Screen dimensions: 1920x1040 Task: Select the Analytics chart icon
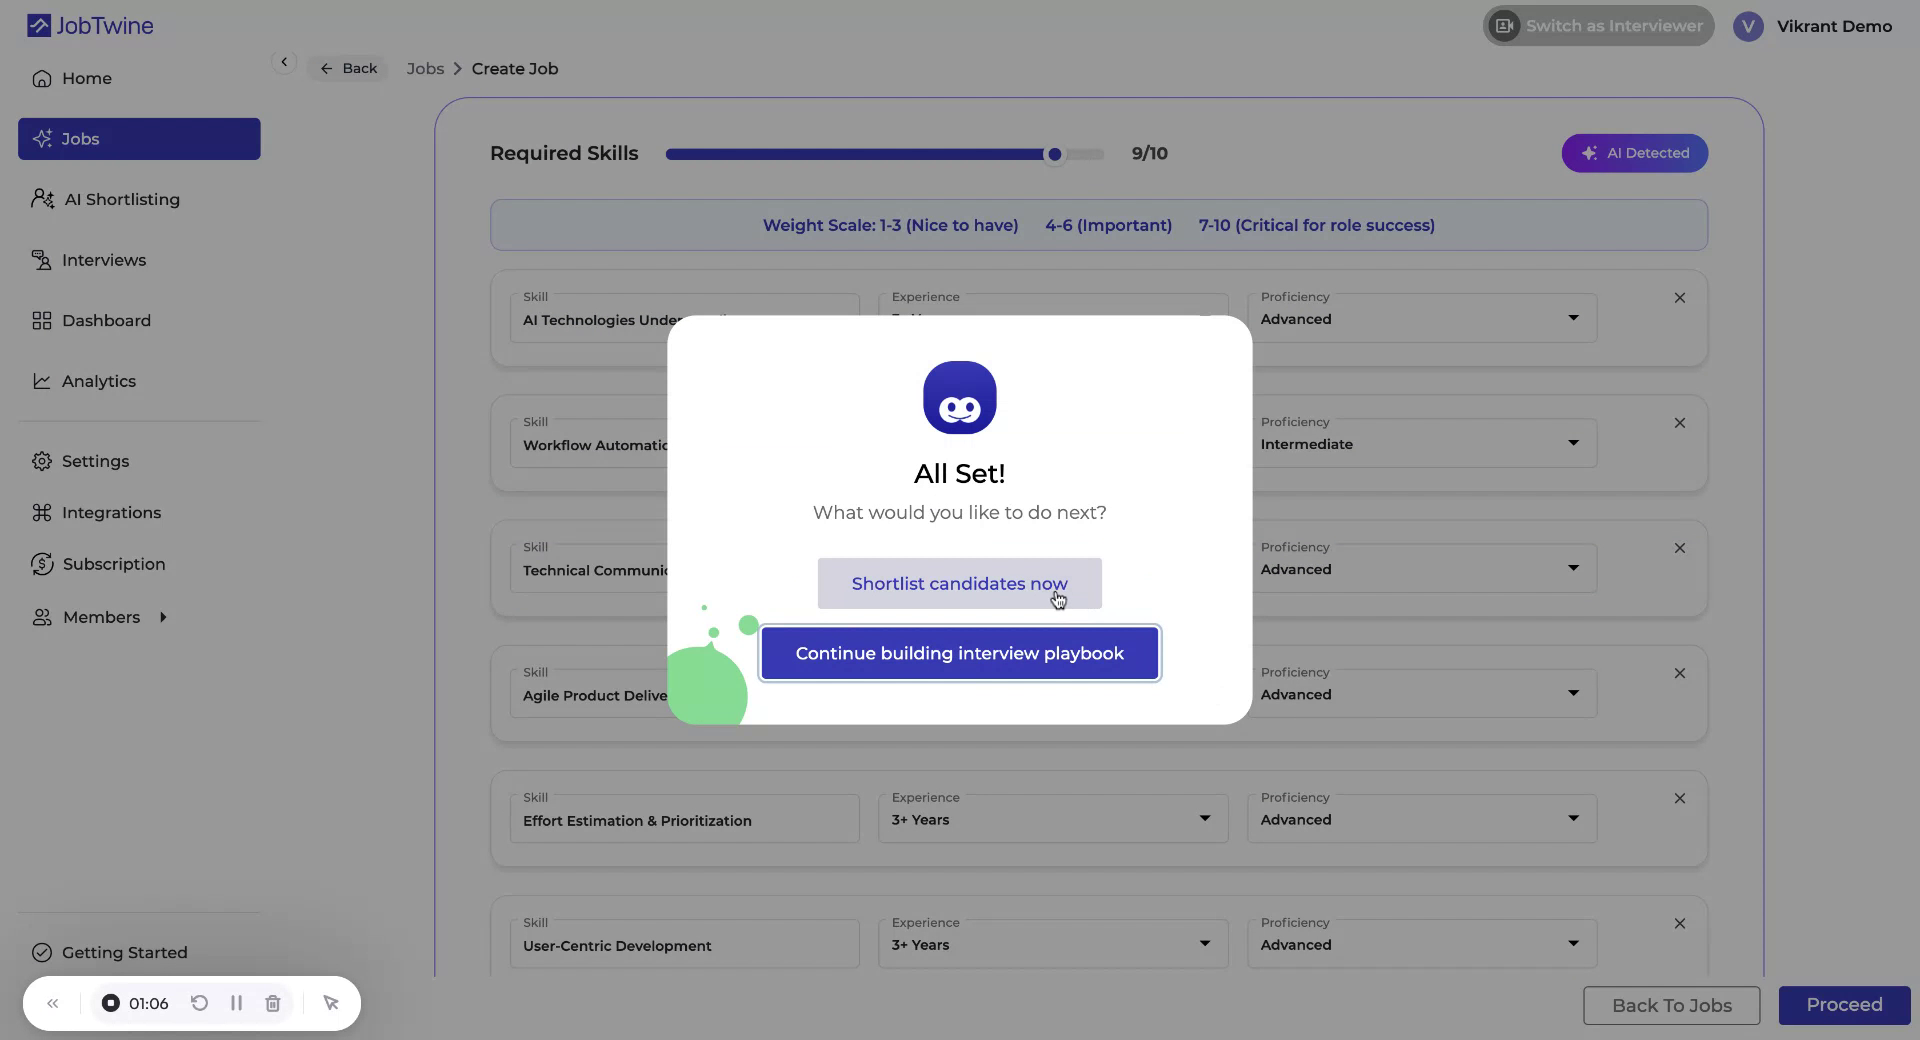[41, 381]
